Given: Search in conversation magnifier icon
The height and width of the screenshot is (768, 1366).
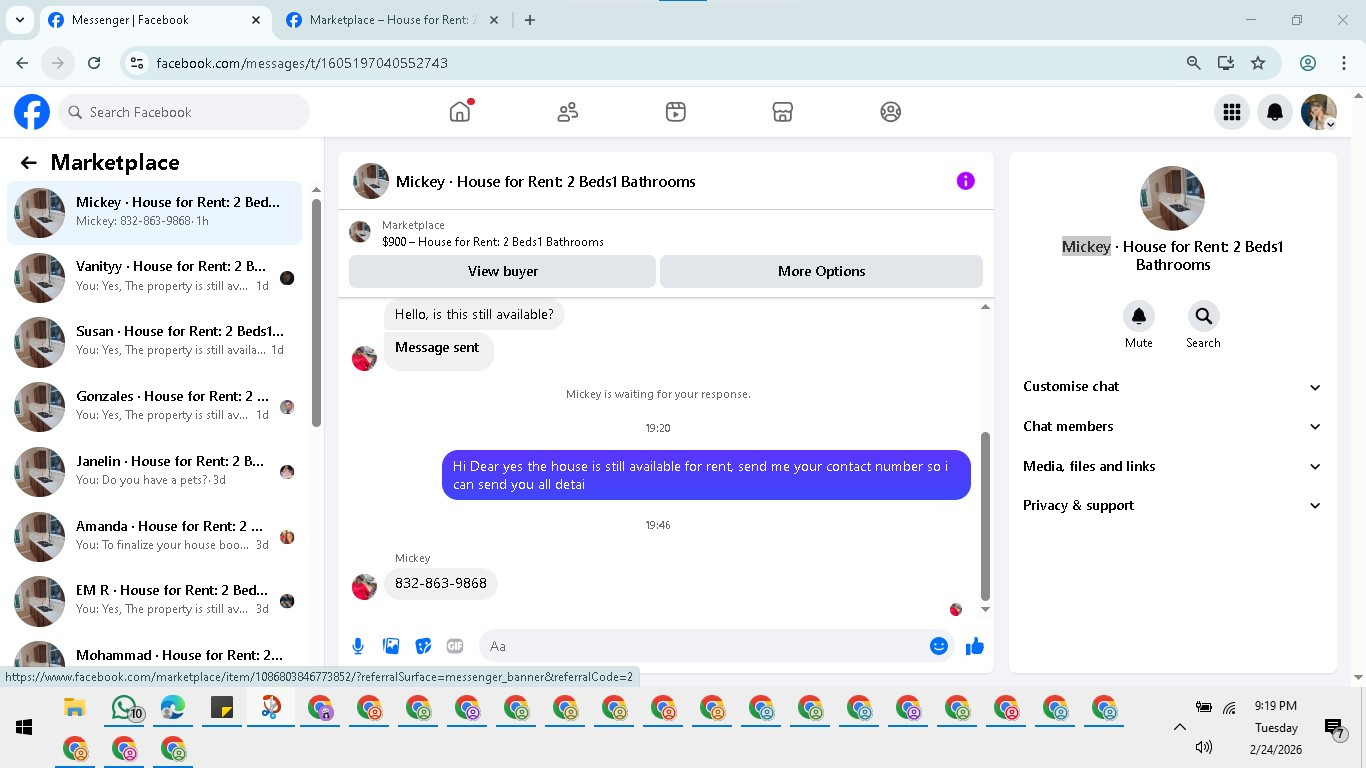Looking at the screenshot, I should point(1203,316).
